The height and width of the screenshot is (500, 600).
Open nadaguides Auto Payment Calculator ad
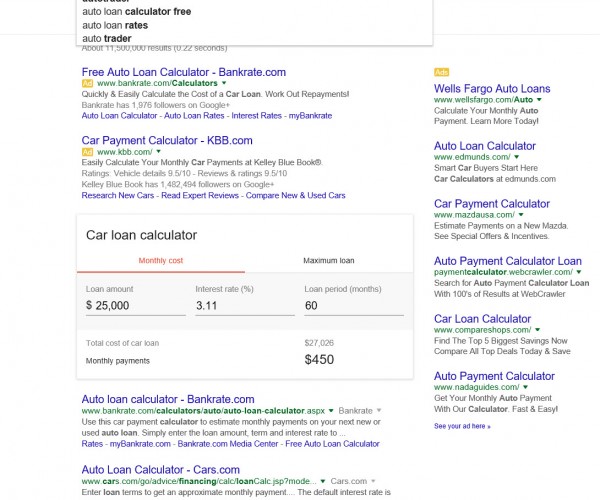coord(494,376)
